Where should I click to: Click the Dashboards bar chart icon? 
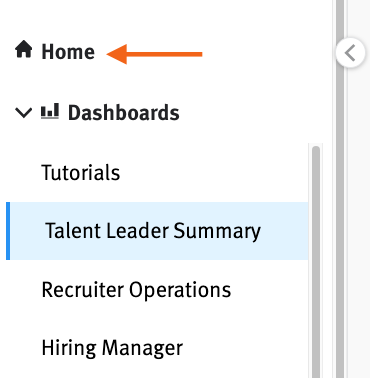tap(50, 111)
